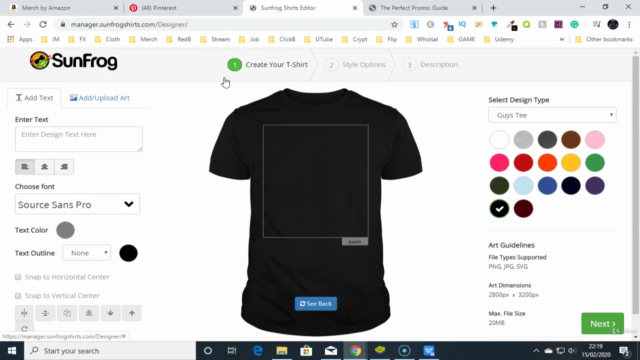This screenshot has width=640, height=360.
Task: Open the Choose font dropdown
Action: coord(77,204)
